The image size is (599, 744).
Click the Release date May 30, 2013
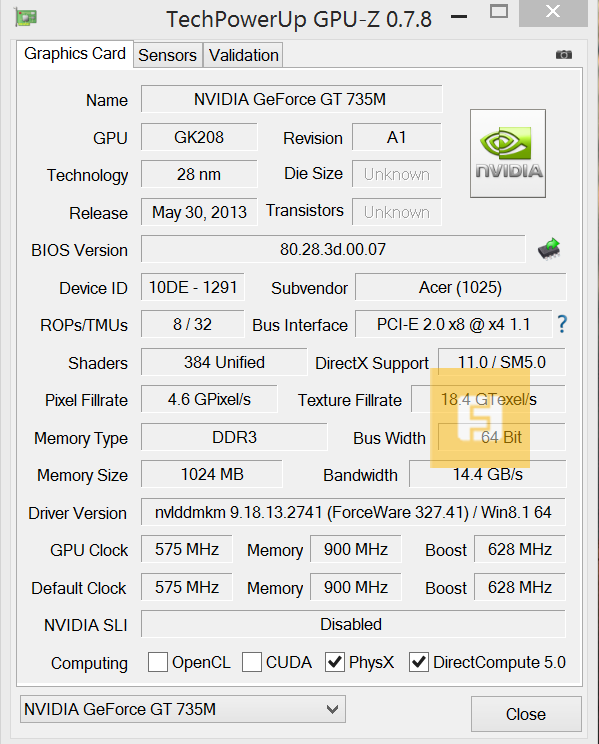click(199, 212)
